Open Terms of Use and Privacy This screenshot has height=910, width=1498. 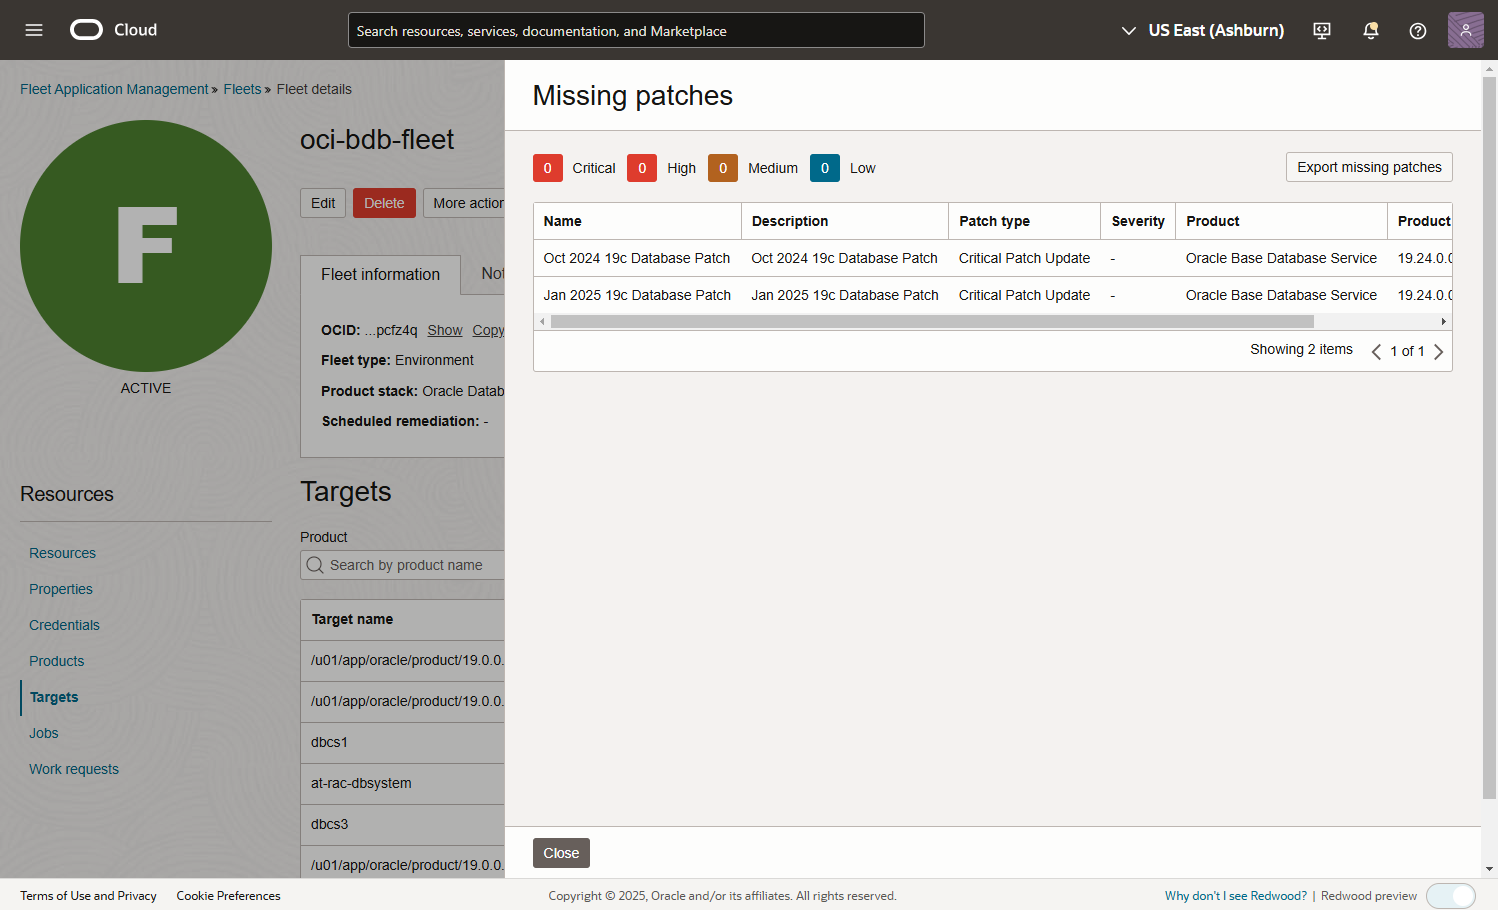click(88, 896)
